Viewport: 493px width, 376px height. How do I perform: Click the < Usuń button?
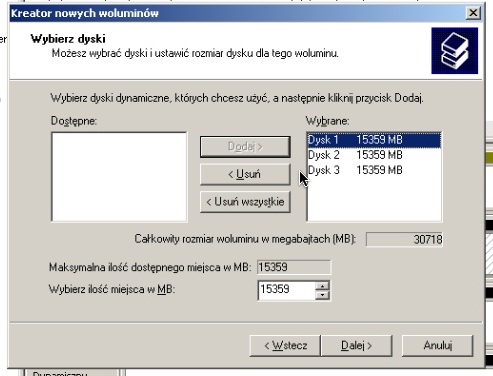(245, 174)
